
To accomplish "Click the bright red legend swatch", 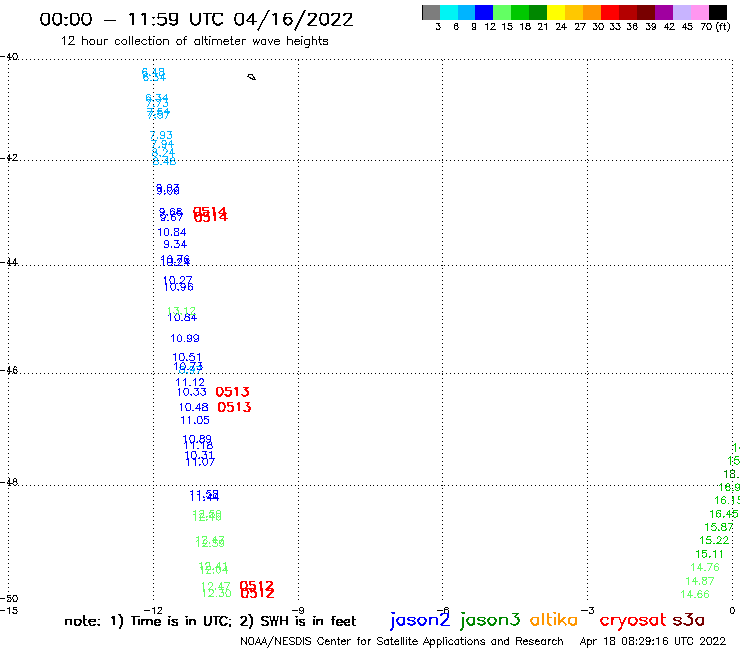I will click(610, 12).
